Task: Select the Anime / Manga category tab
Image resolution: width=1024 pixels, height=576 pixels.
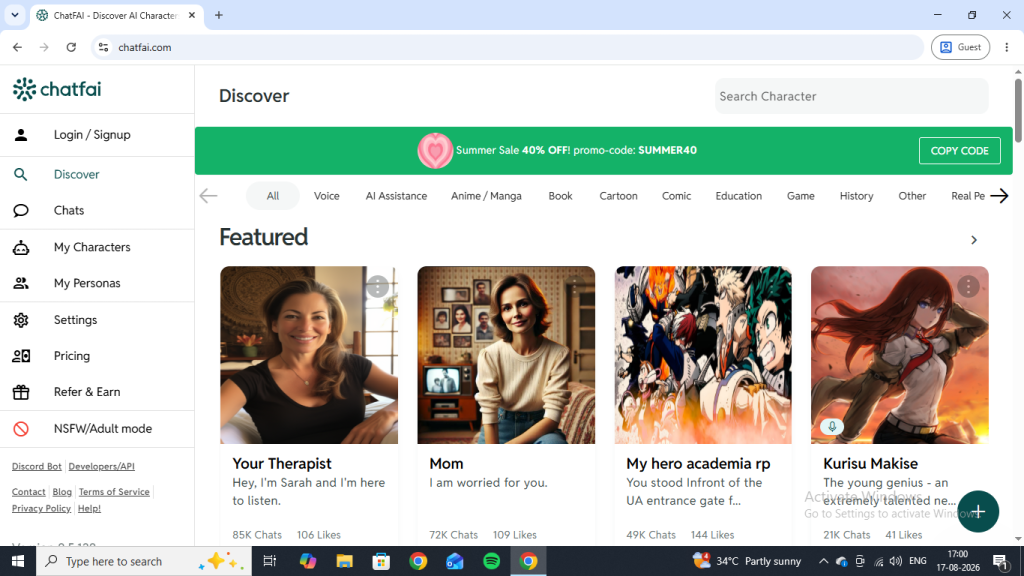Action: tap(486, 196)
